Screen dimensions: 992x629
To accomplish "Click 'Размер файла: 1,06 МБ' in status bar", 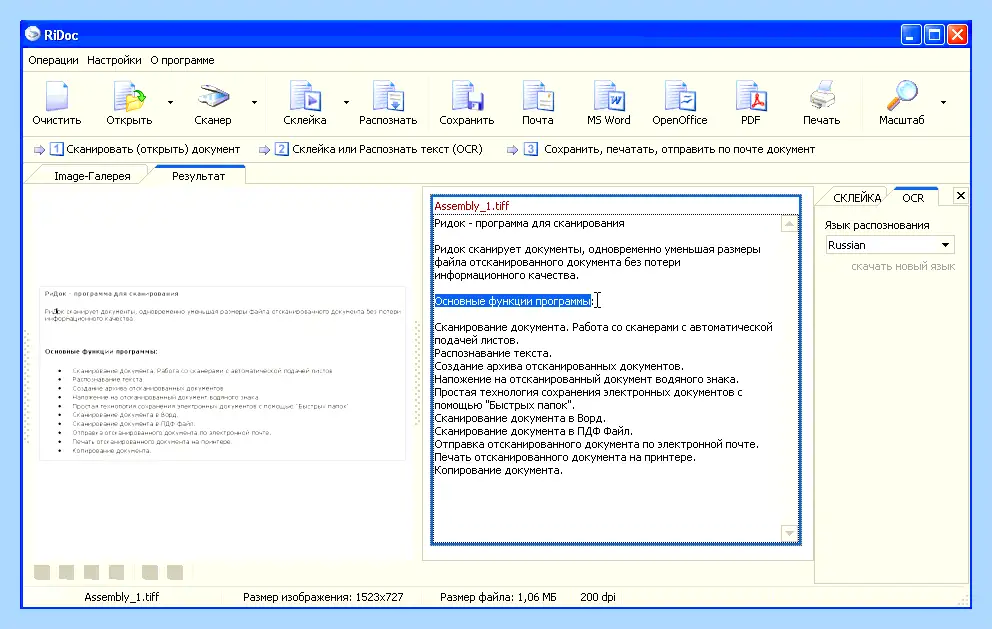I will tap(498, 597).
